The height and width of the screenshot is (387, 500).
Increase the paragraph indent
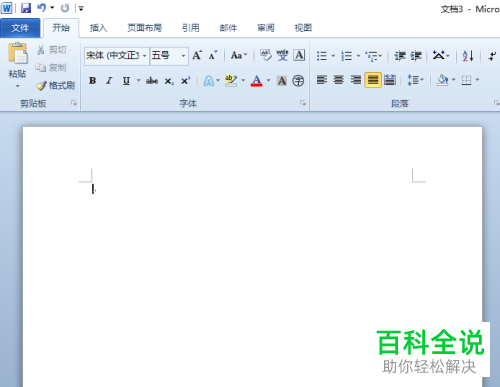[x=416, y=56]
